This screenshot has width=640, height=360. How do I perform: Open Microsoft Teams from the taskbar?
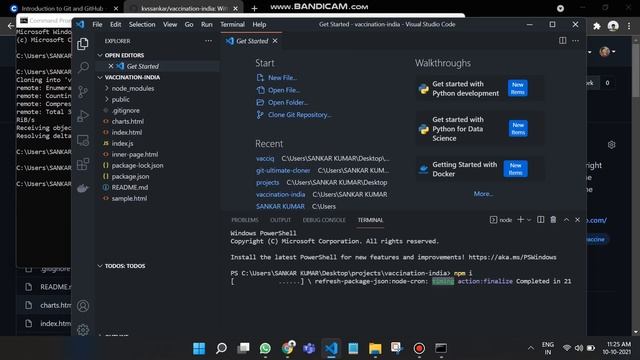[x=309, y=348]
